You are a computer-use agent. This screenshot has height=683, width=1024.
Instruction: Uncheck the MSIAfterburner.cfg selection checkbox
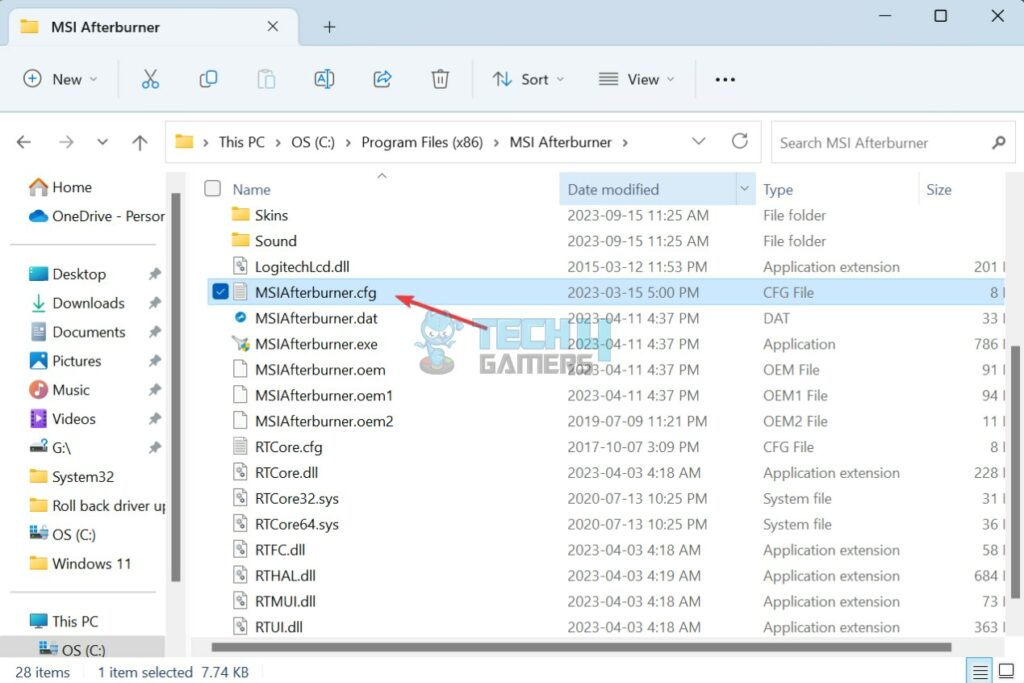tap(220, 292)
